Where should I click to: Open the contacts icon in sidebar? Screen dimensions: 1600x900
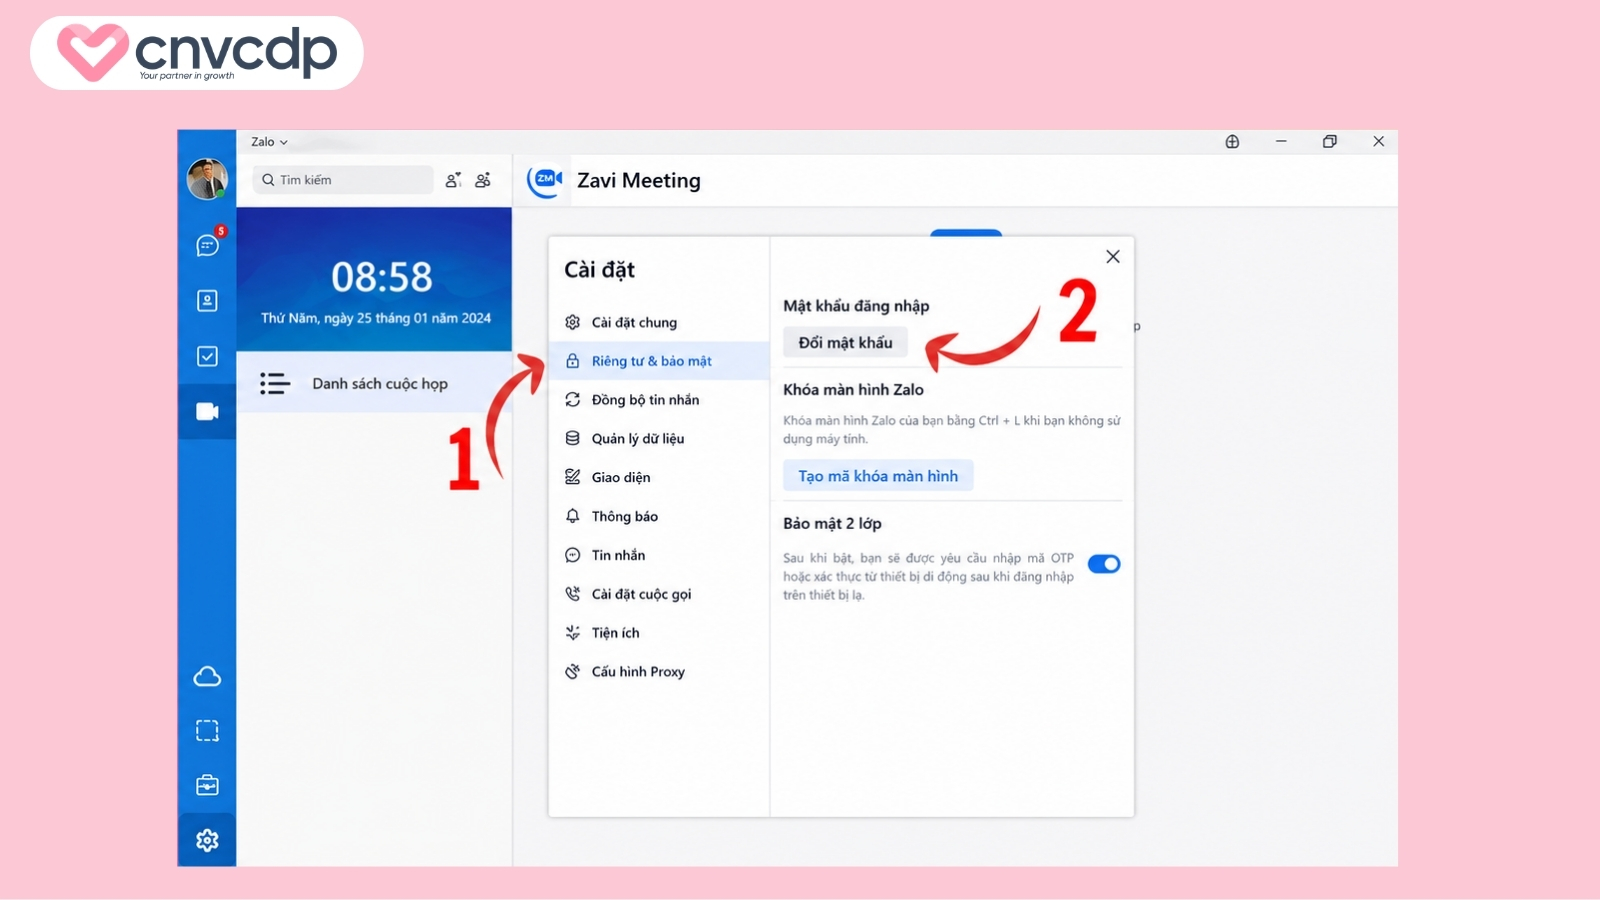(x=207, y=301)
